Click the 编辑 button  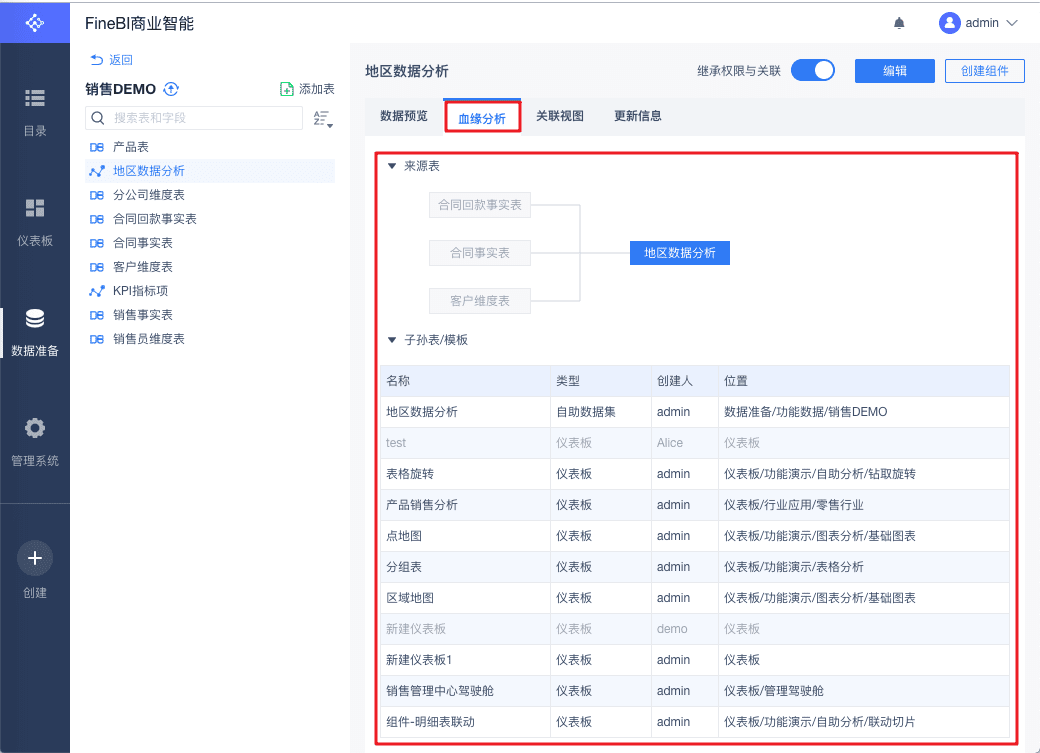click(x=894, y=71)
